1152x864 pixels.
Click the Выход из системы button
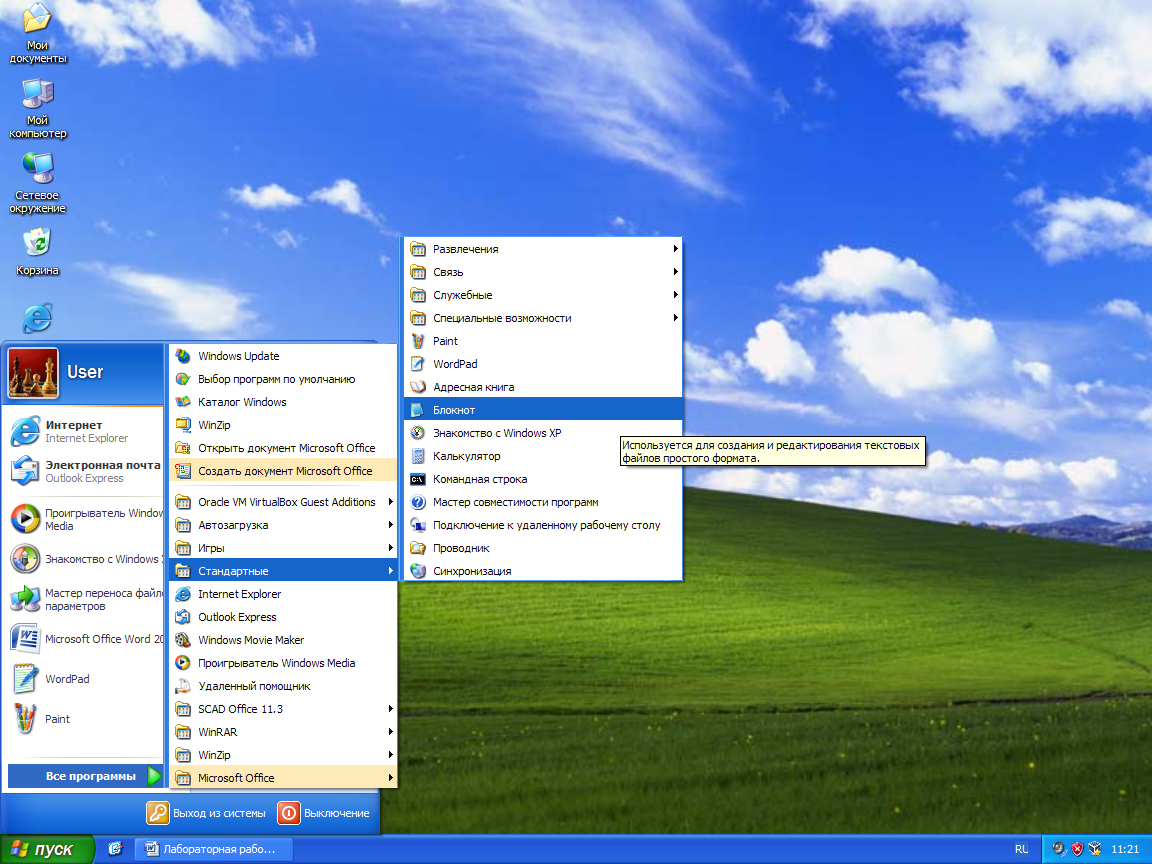tap(207, 813)
